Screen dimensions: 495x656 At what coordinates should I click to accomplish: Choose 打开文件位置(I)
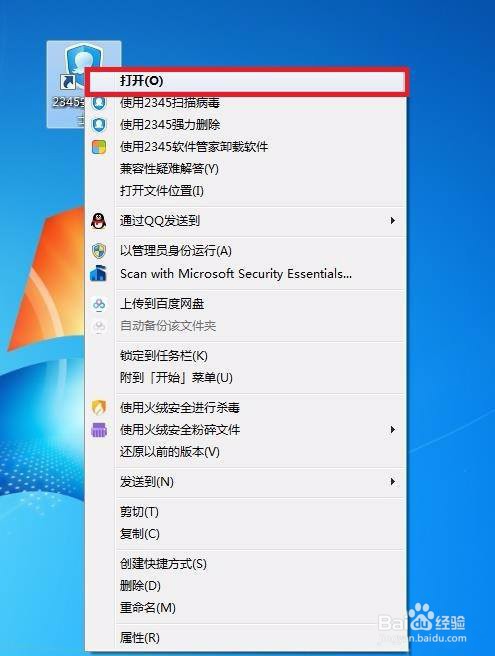click(247, 191)
